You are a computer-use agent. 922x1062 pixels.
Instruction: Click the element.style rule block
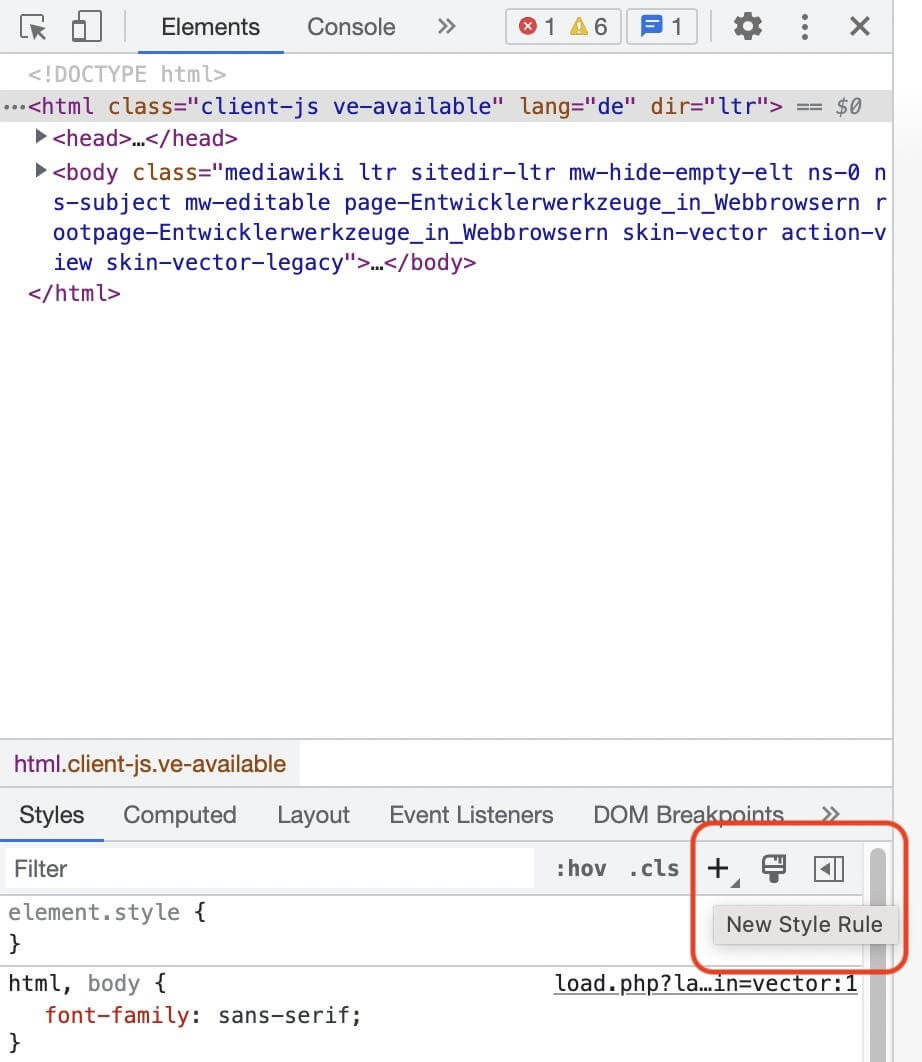[x=431, y=929]
